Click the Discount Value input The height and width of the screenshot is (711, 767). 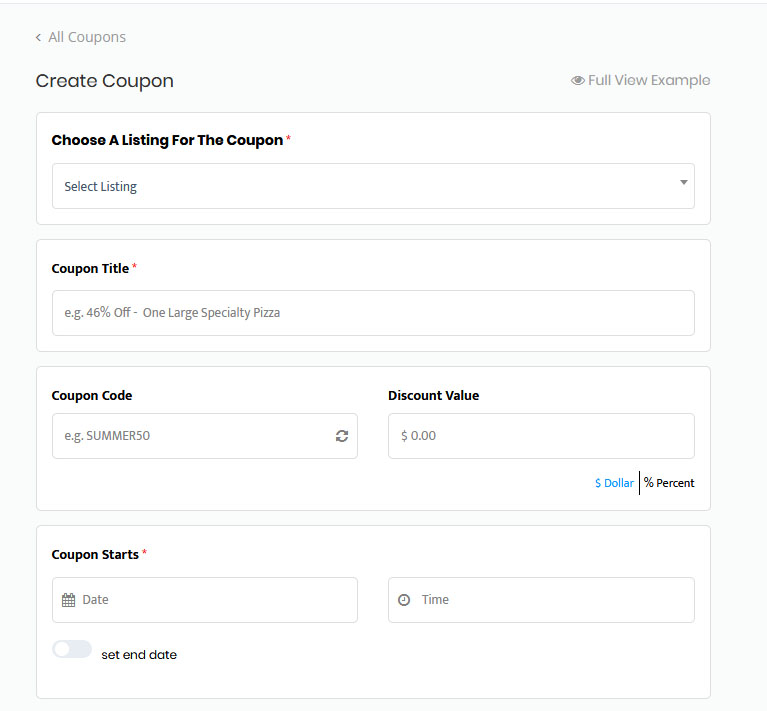point(541,436)
